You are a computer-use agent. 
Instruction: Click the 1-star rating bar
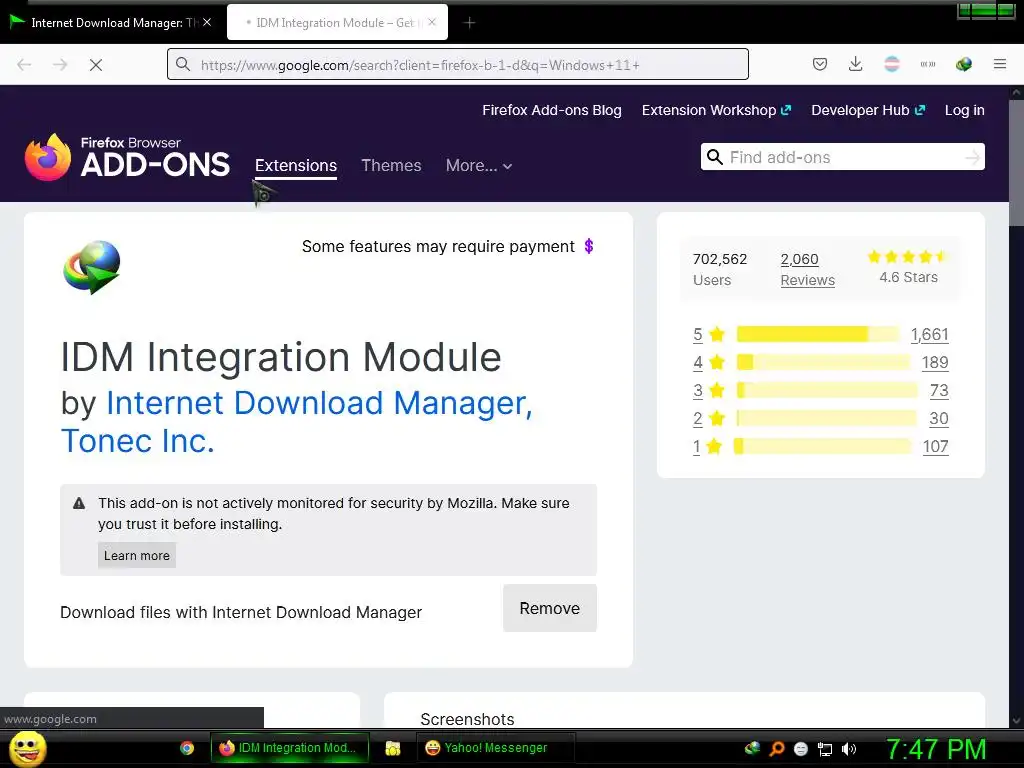point(823,447)
